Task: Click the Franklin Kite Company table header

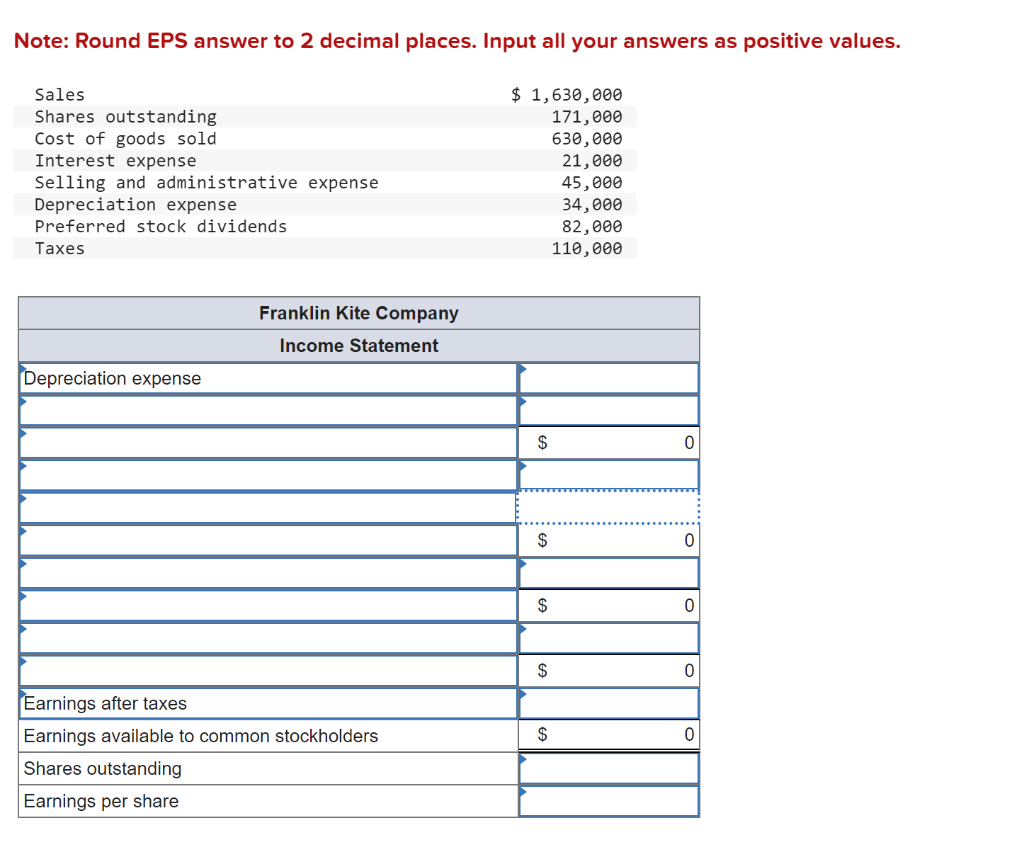Action: coord(358,312)
